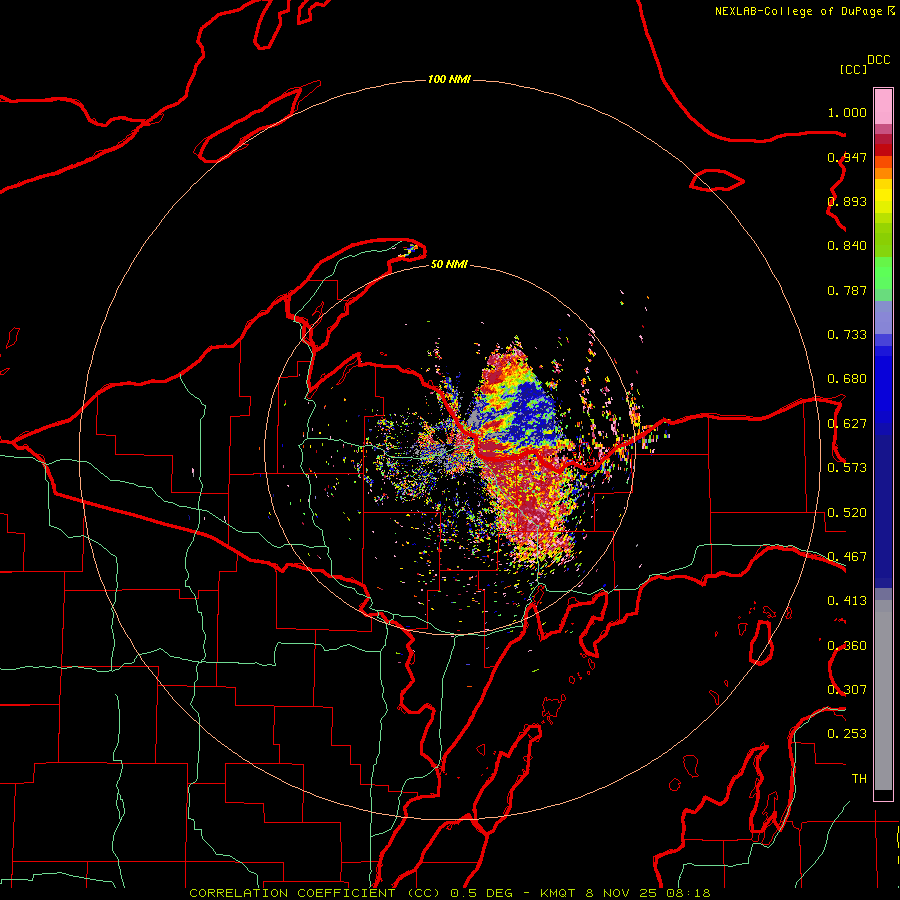
Task: Click the periwinkle segment of the color bar
Action: click(883, 318)
